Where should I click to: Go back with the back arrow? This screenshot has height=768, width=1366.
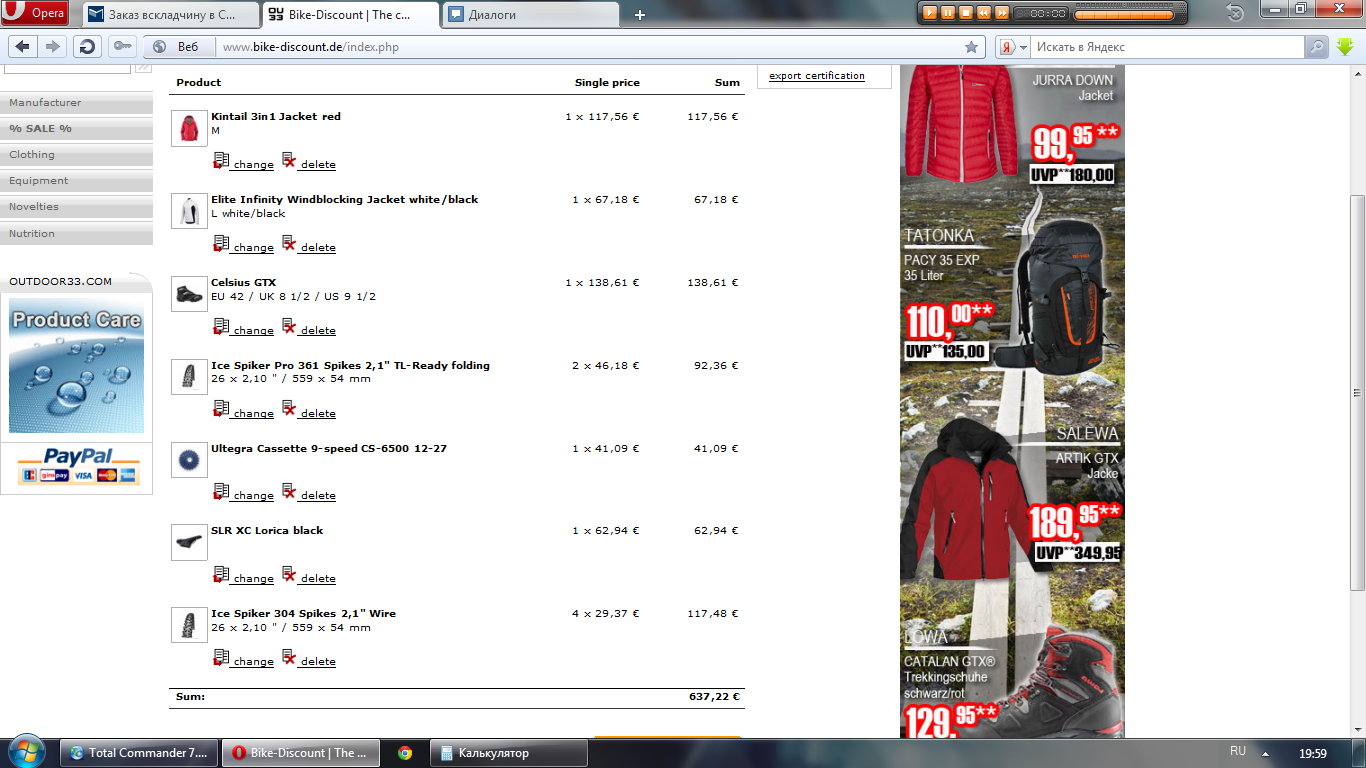click(x=23, y=46)
